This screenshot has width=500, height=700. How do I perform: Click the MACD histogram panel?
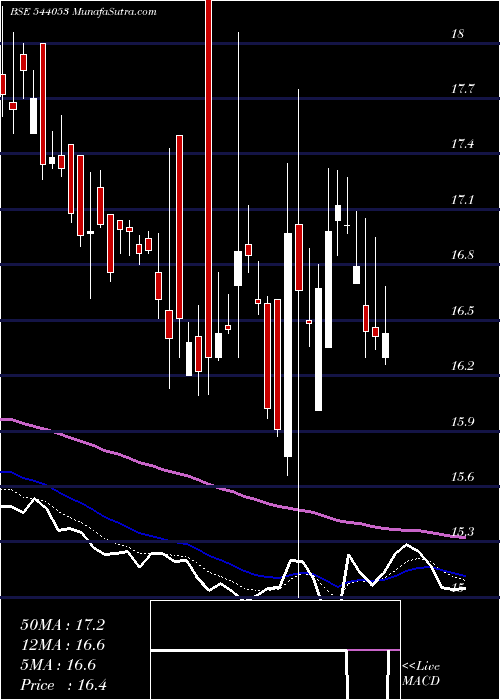(x=275, y=650)
